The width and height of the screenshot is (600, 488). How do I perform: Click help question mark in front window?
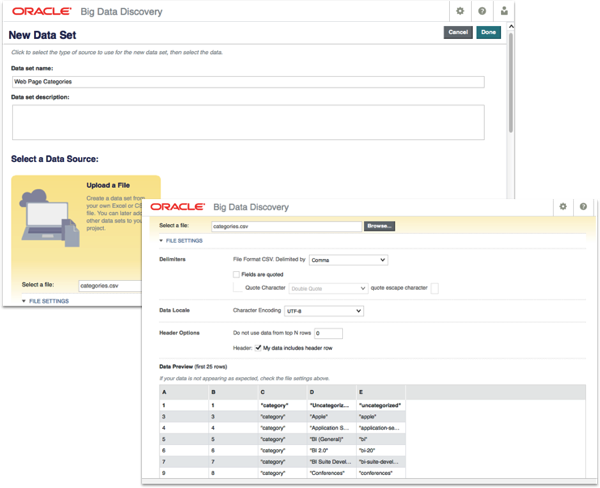click(x=583, y=207)
